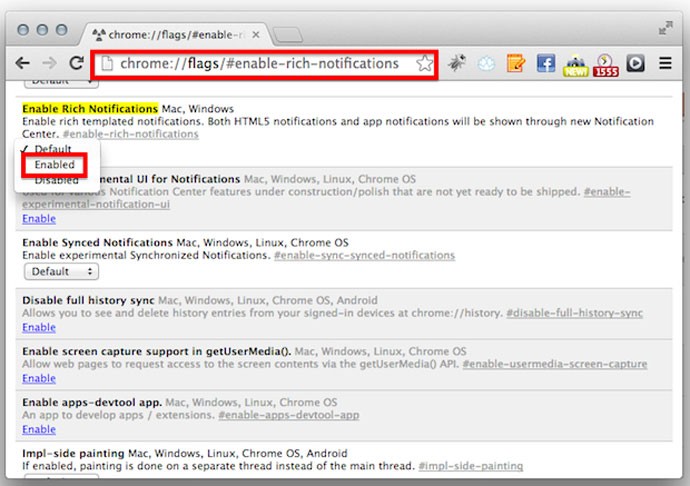Open the Chrome hamburger menu
This screenshot has width=690, height=486.
(666, 64)
